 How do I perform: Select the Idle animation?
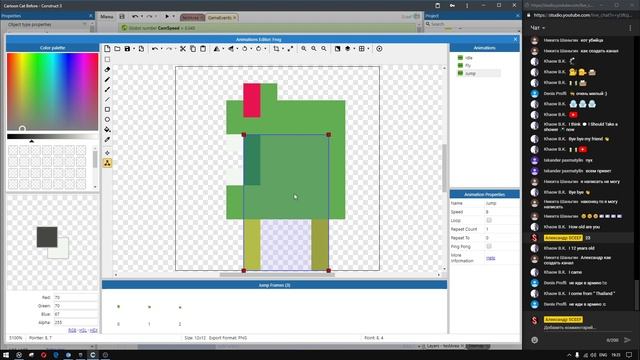[468, 58]
